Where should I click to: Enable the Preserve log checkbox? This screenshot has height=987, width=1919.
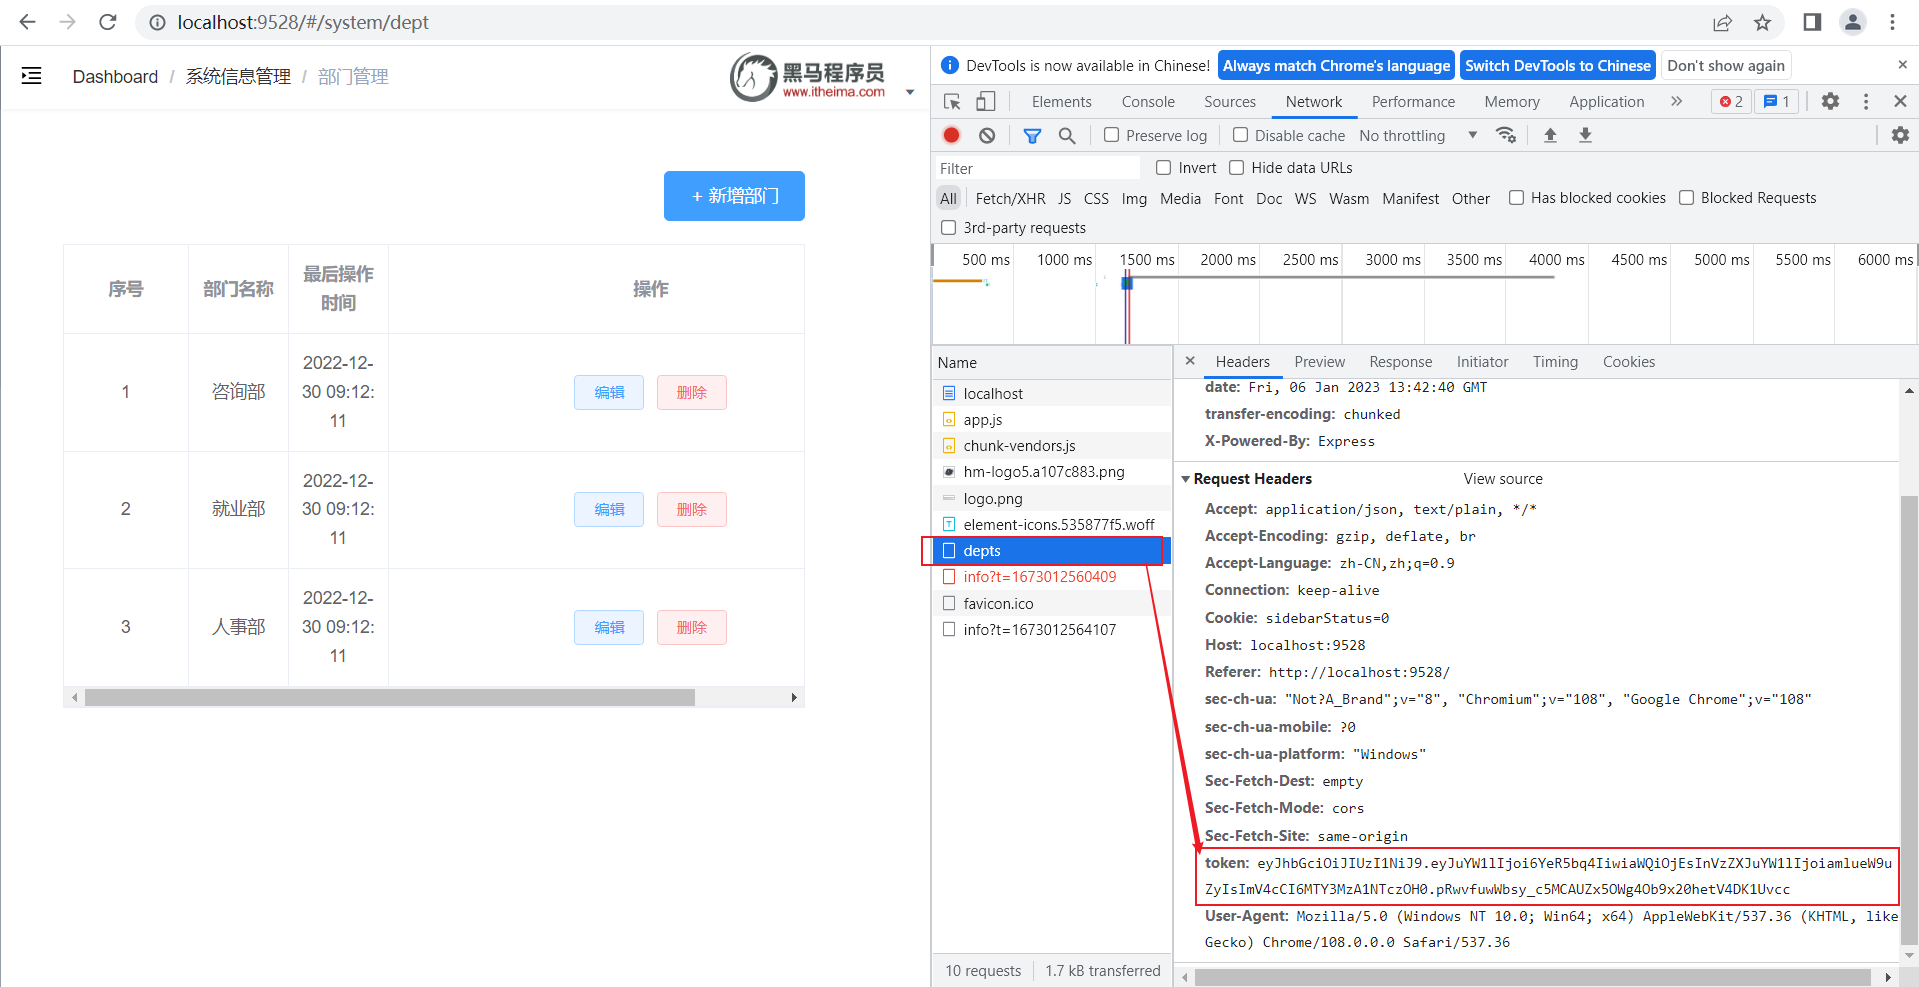pos(1110,134)
